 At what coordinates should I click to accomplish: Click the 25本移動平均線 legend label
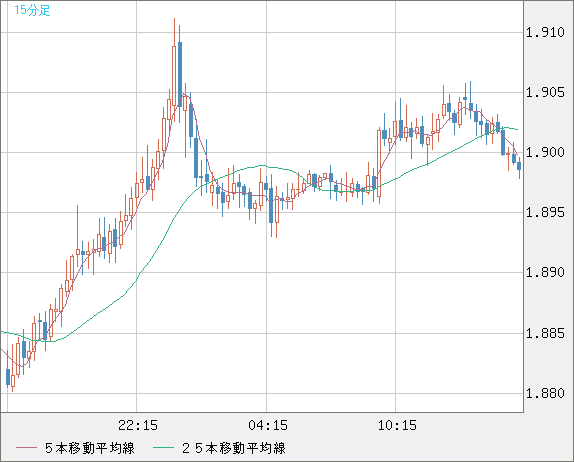[234, 448]
